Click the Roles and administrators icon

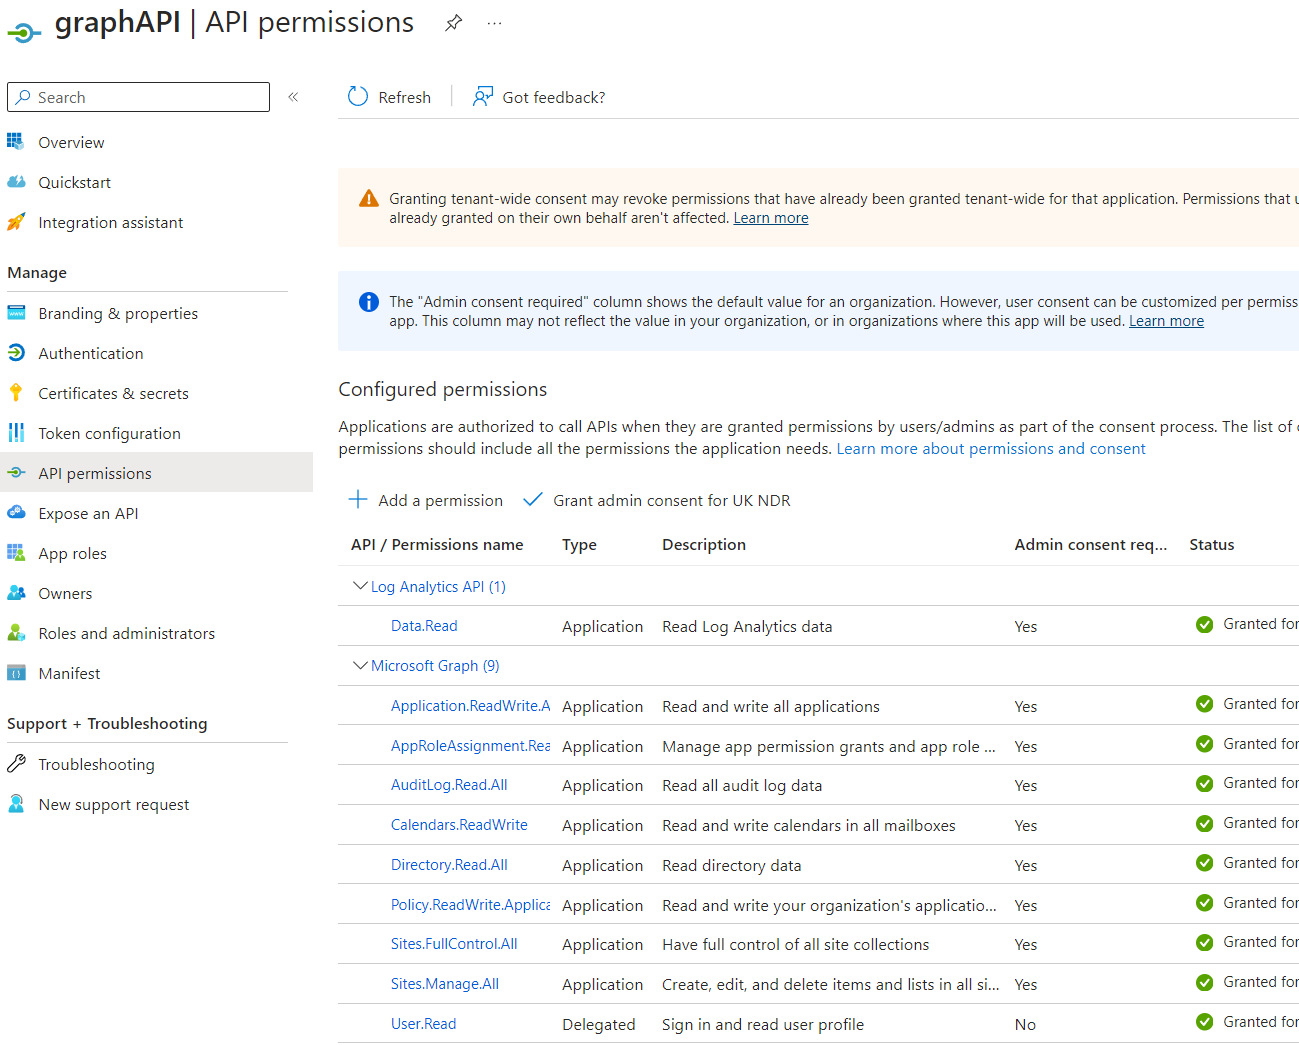tap(16, 633)
